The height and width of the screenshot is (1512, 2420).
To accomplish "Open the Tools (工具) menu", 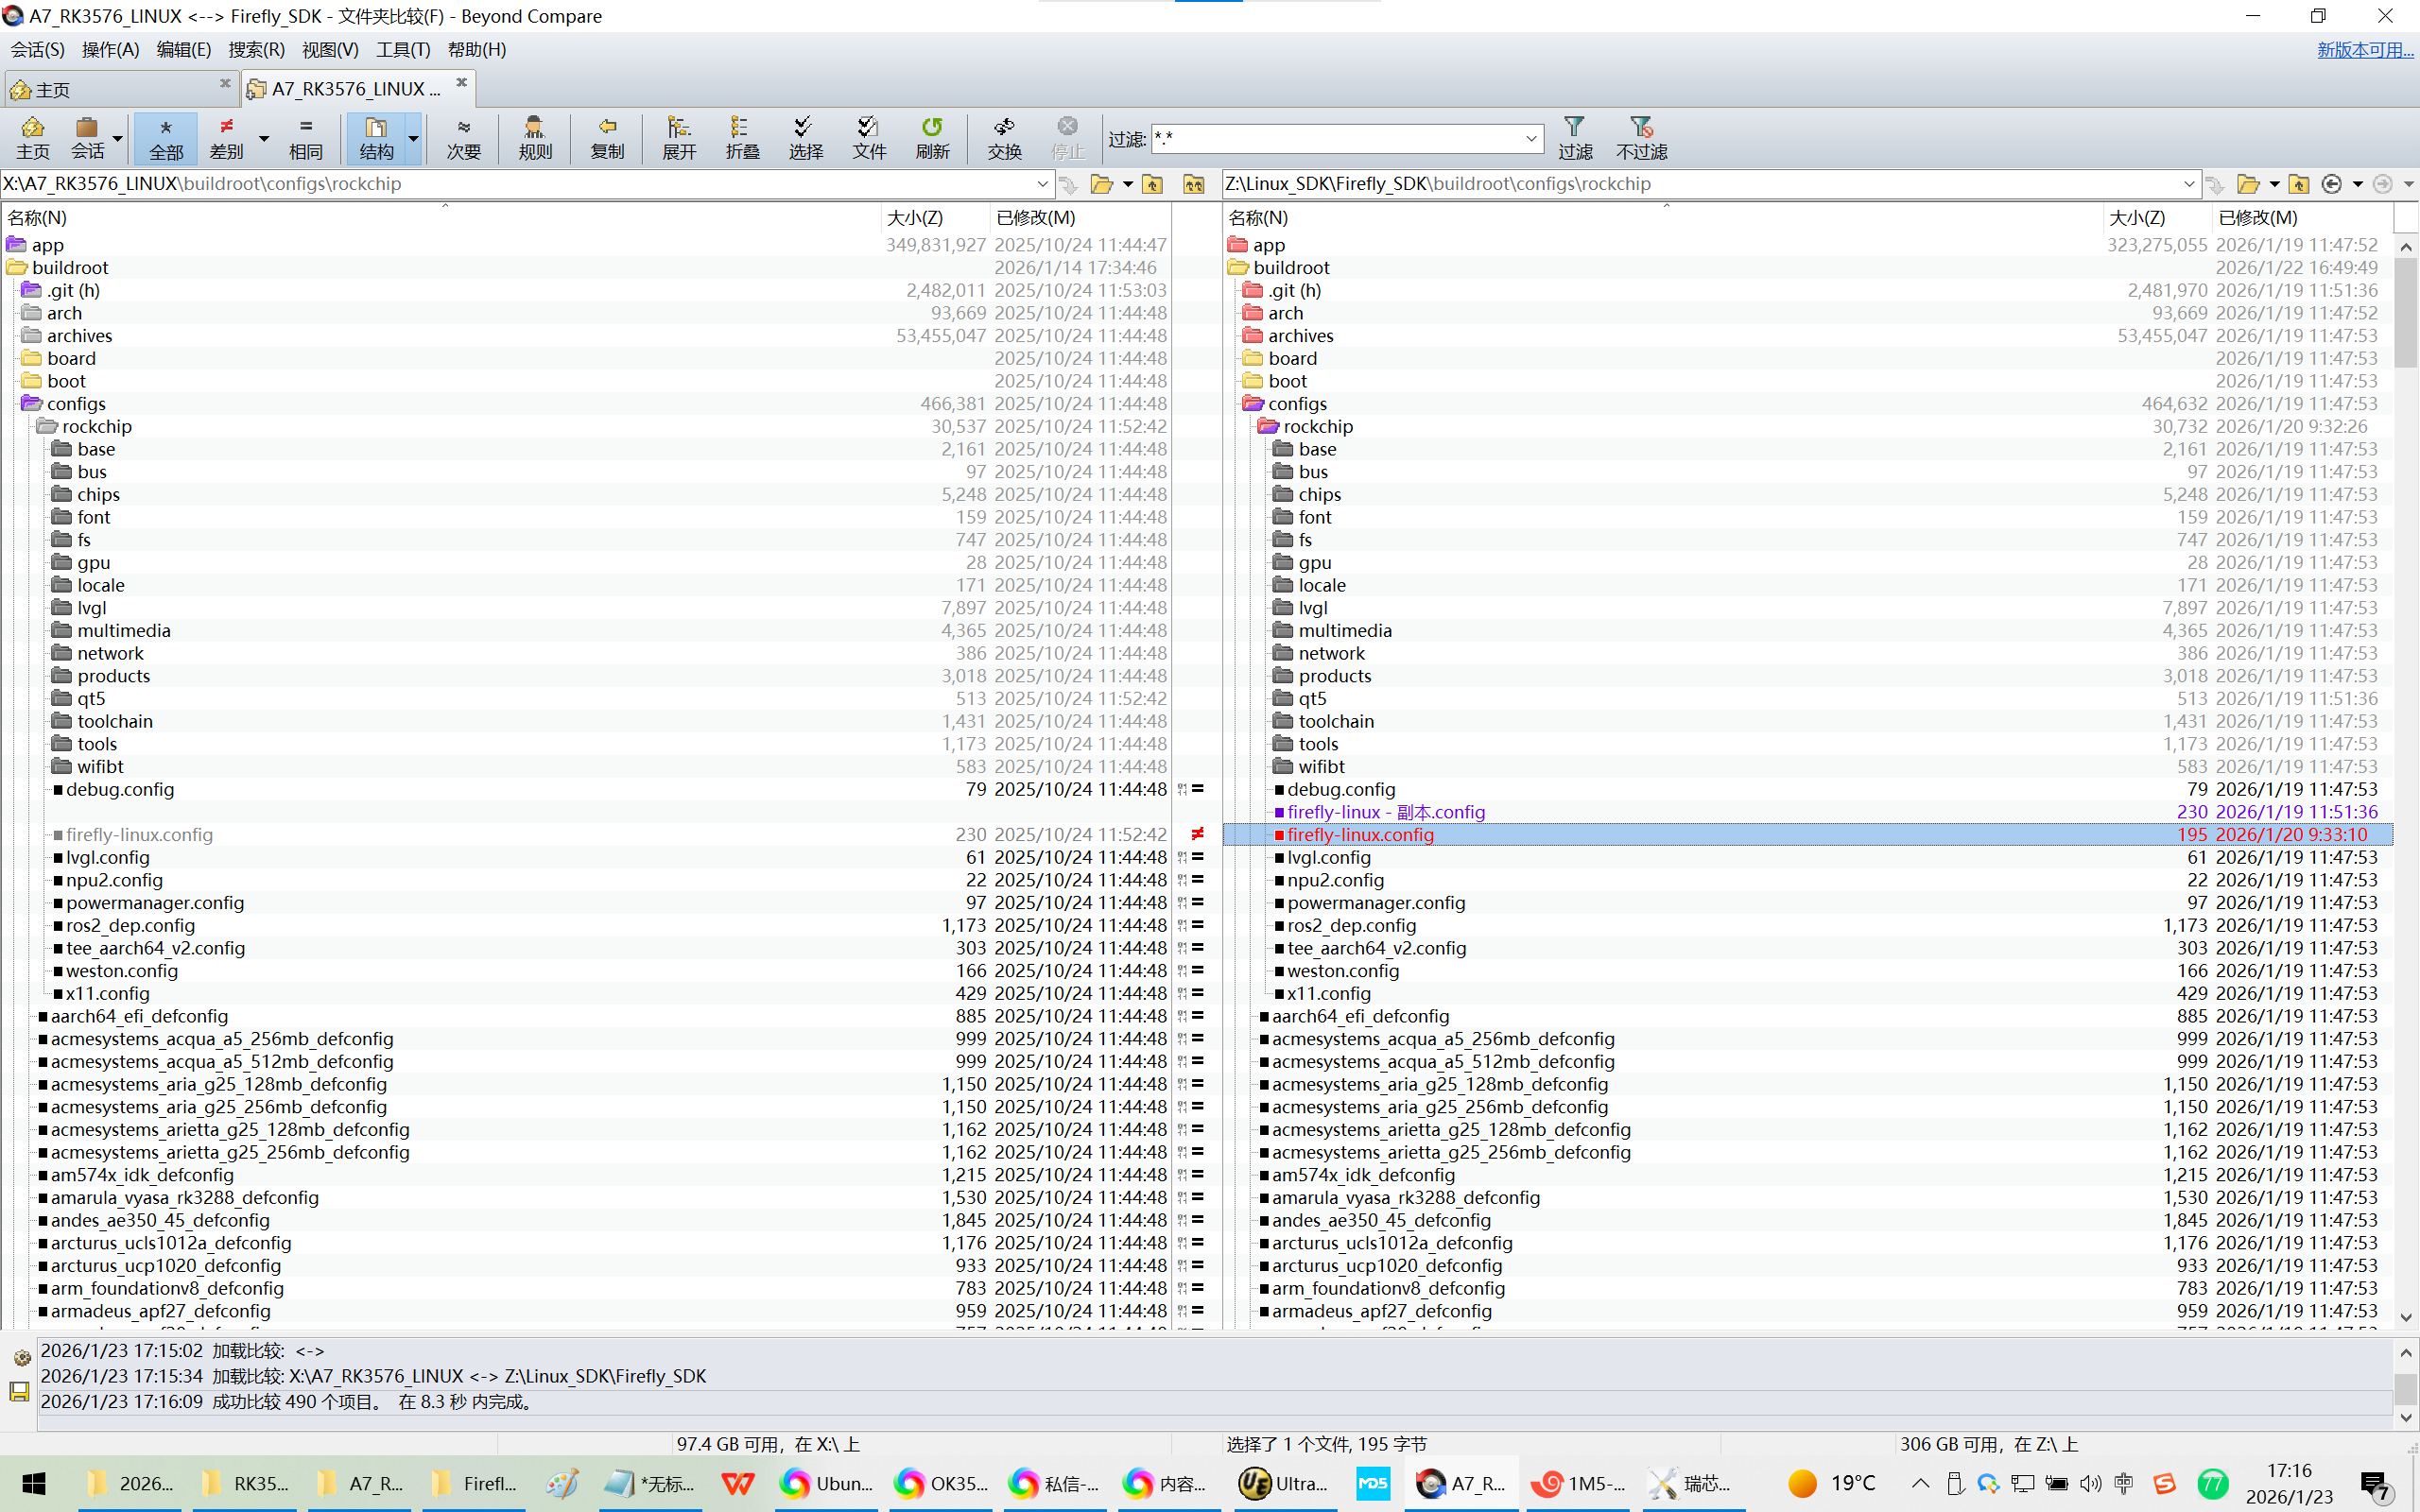I will (402, 49).
